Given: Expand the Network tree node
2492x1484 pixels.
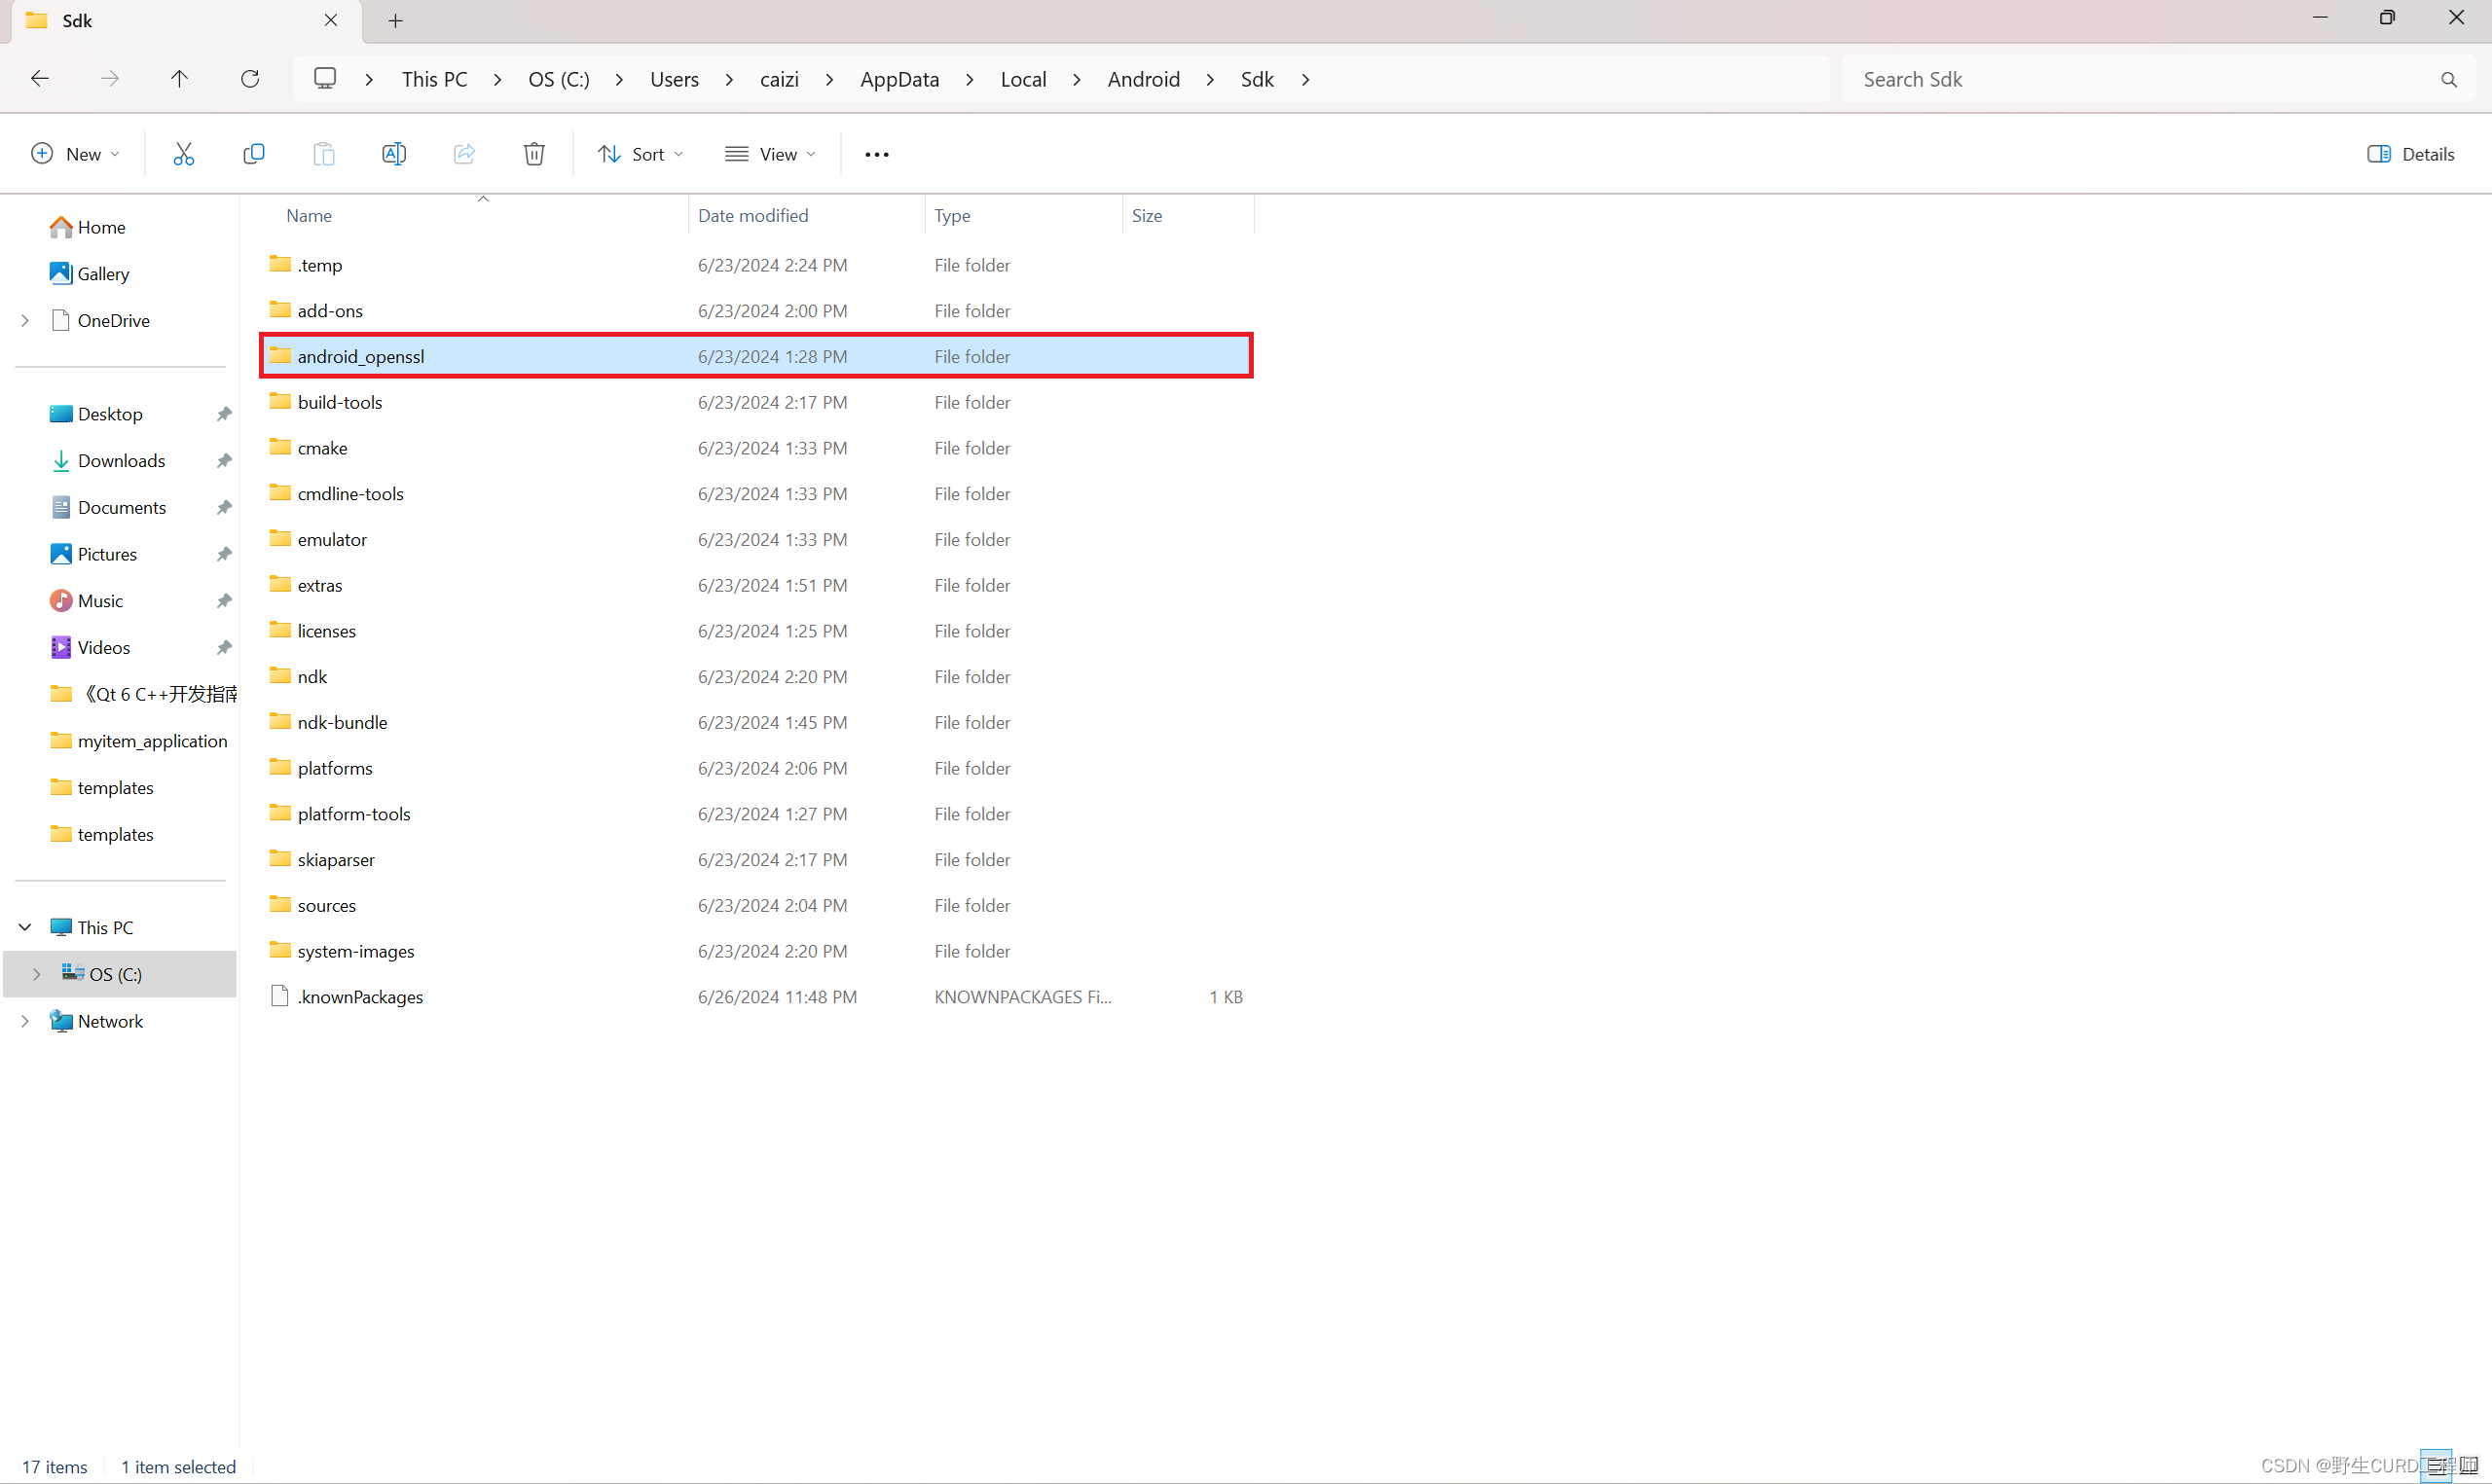Looking at the screenshot, I should [x=25, y=1021].
